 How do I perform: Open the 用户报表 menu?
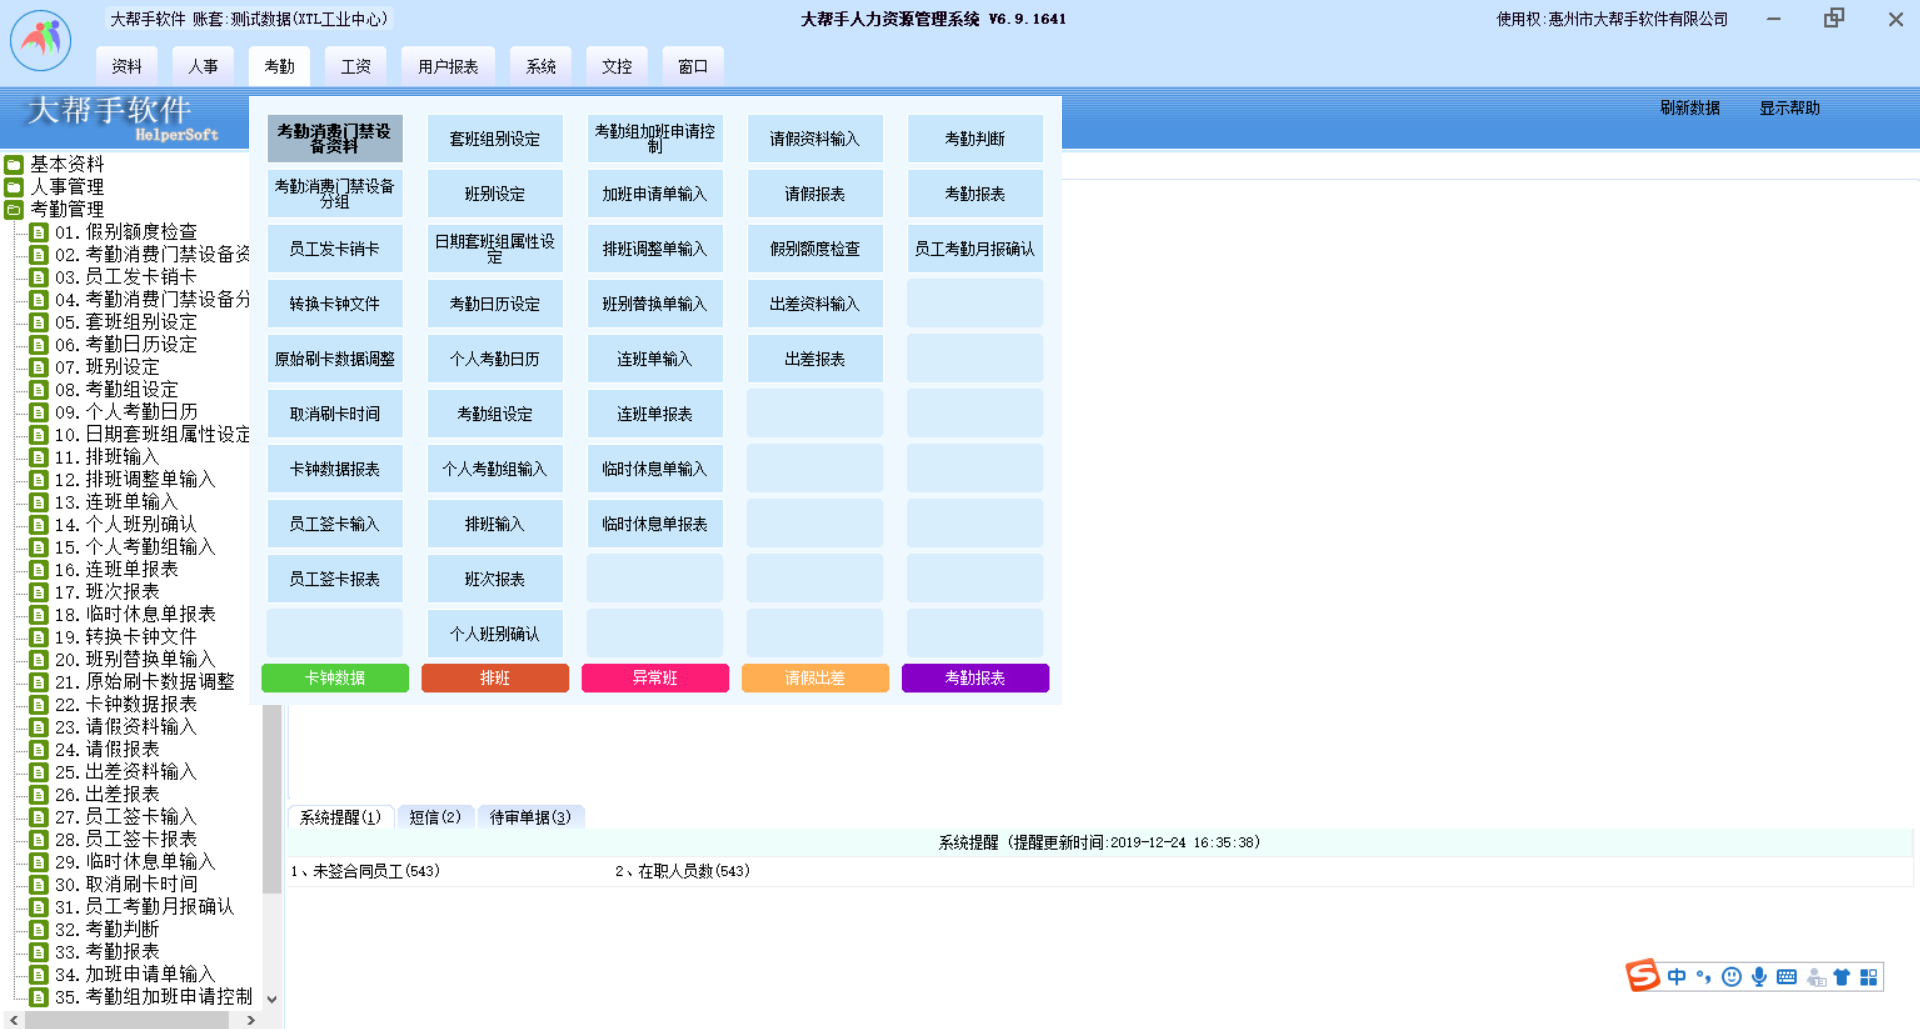pos(448,66)
